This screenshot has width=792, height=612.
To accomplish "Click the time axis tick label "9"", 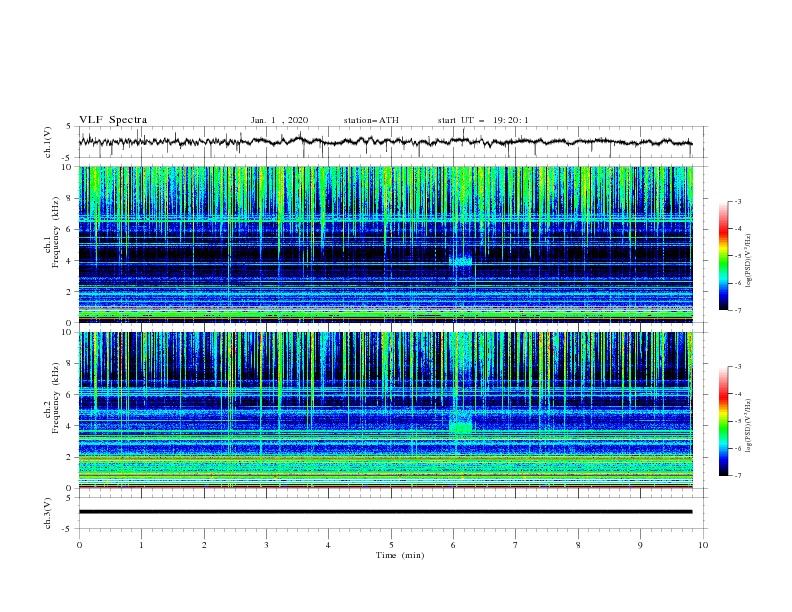I will pos(640,545).
